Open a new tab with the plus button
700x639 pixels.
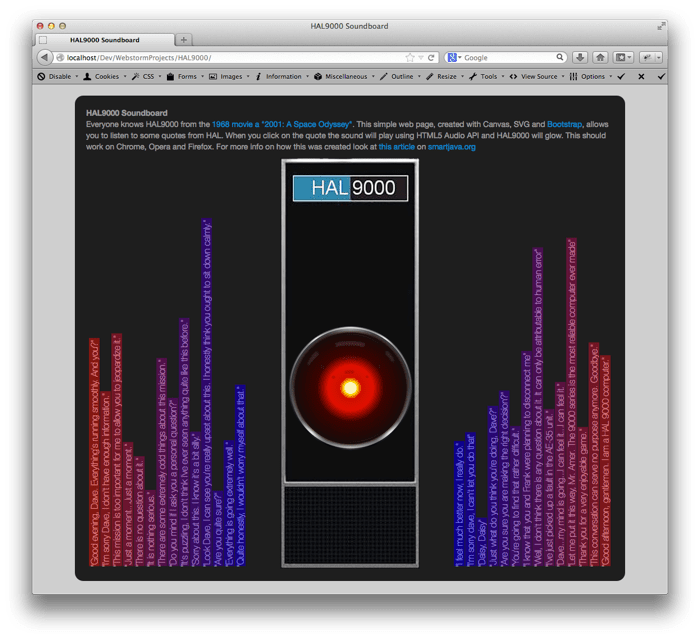(183, 40)
